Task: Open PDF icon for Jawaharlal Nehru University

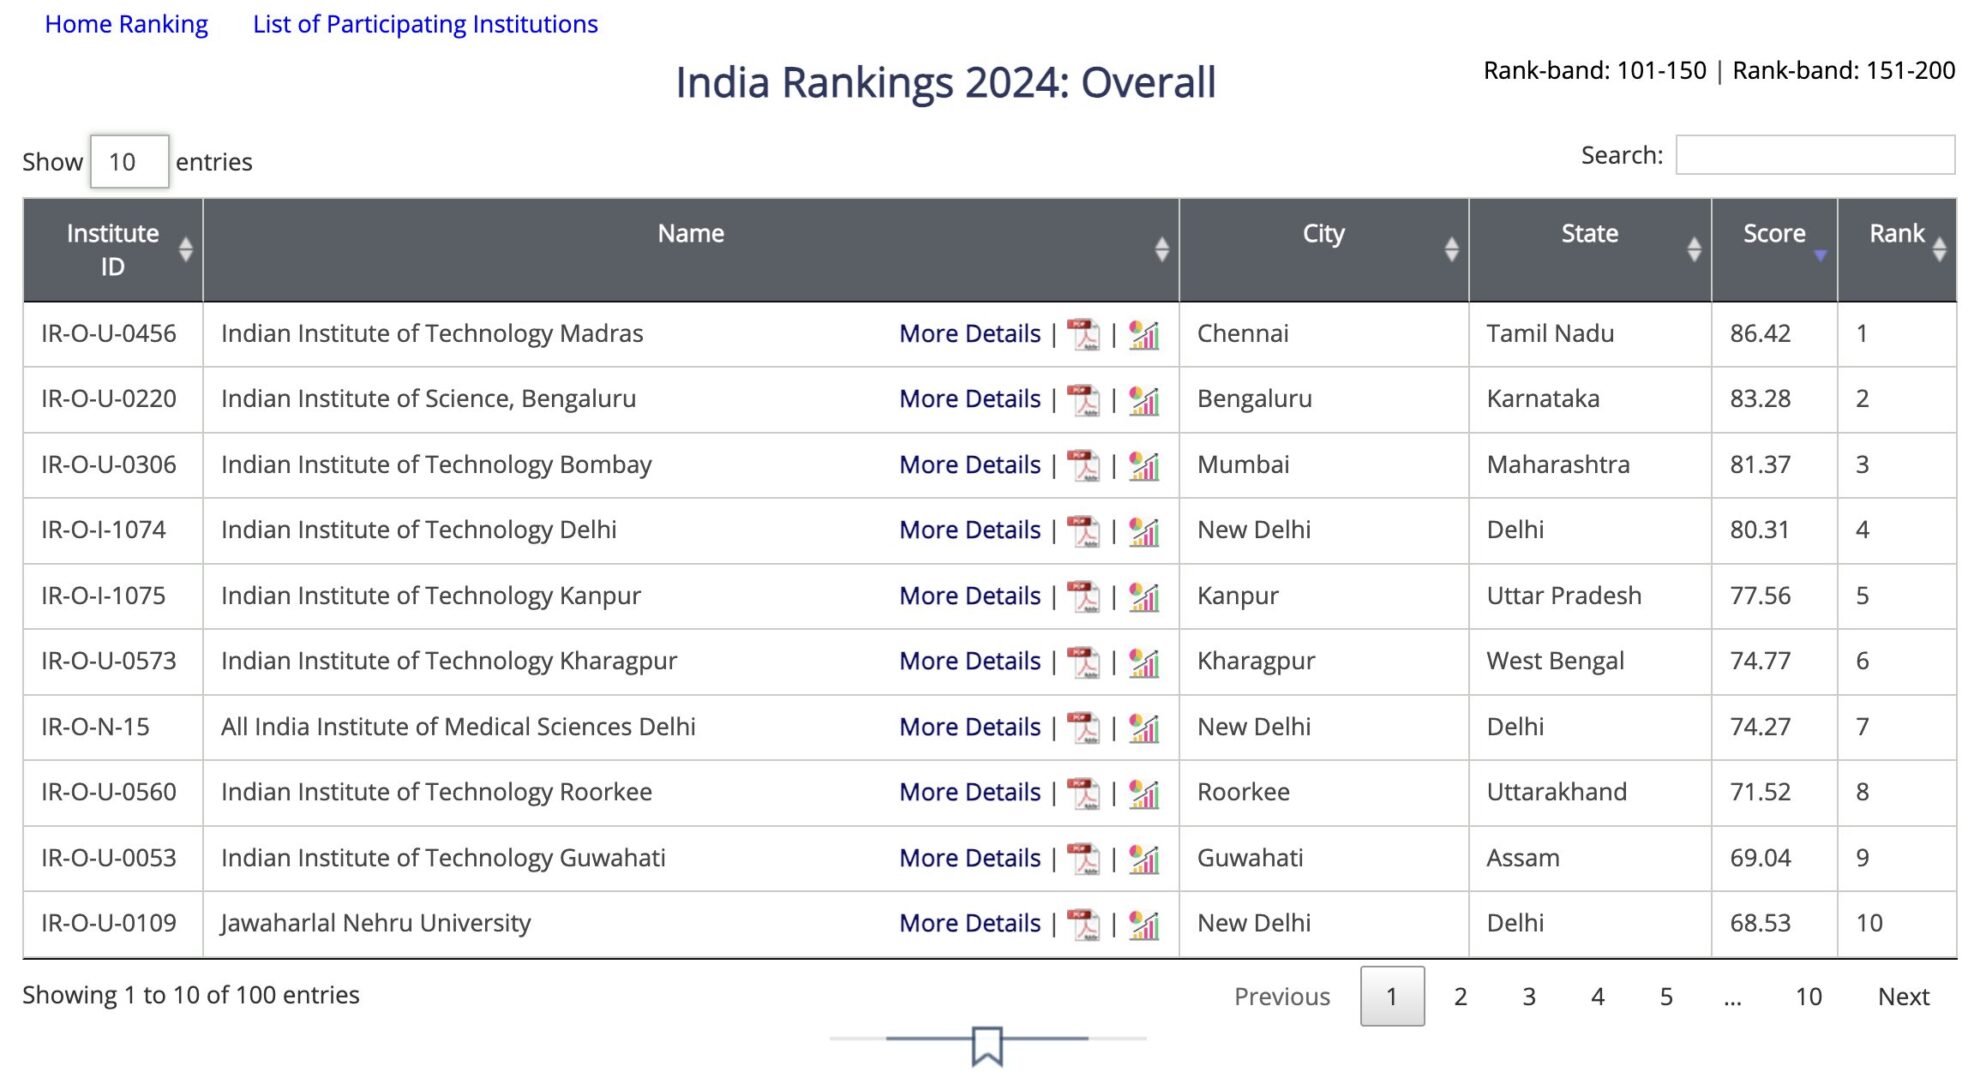Action: (1083, 924)
